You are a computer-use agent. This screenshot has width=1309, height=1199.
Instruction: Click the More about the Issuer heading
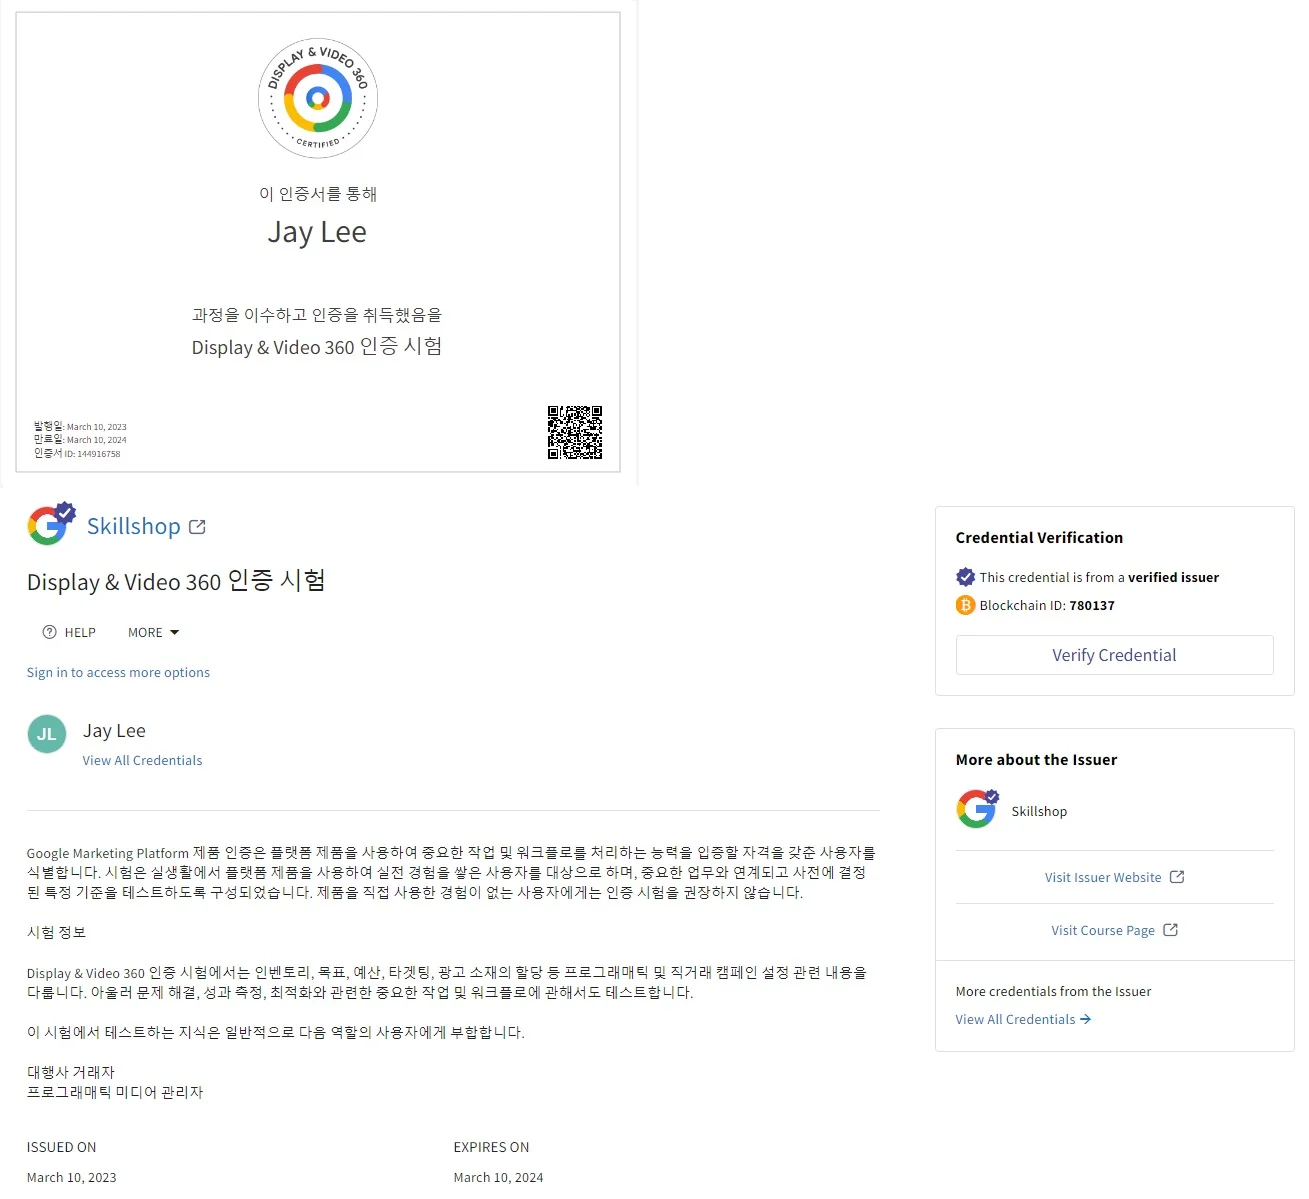[1036, 759]
